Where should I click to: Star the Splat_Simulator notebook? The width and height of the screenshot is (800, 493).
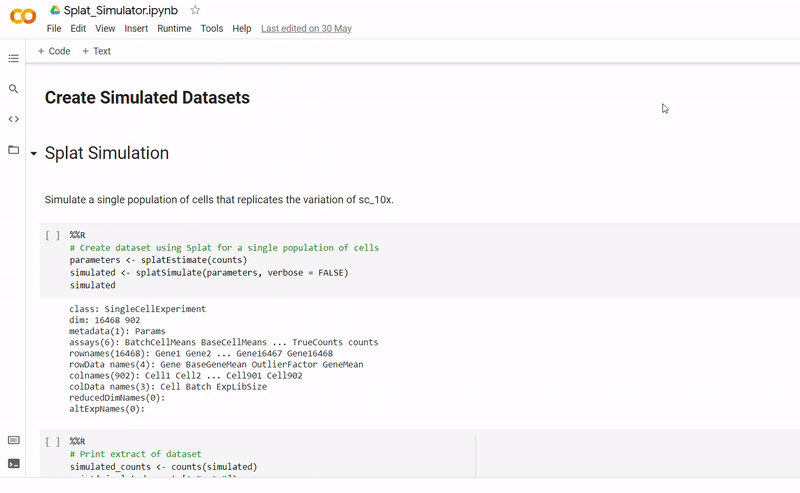coord(195,10)
